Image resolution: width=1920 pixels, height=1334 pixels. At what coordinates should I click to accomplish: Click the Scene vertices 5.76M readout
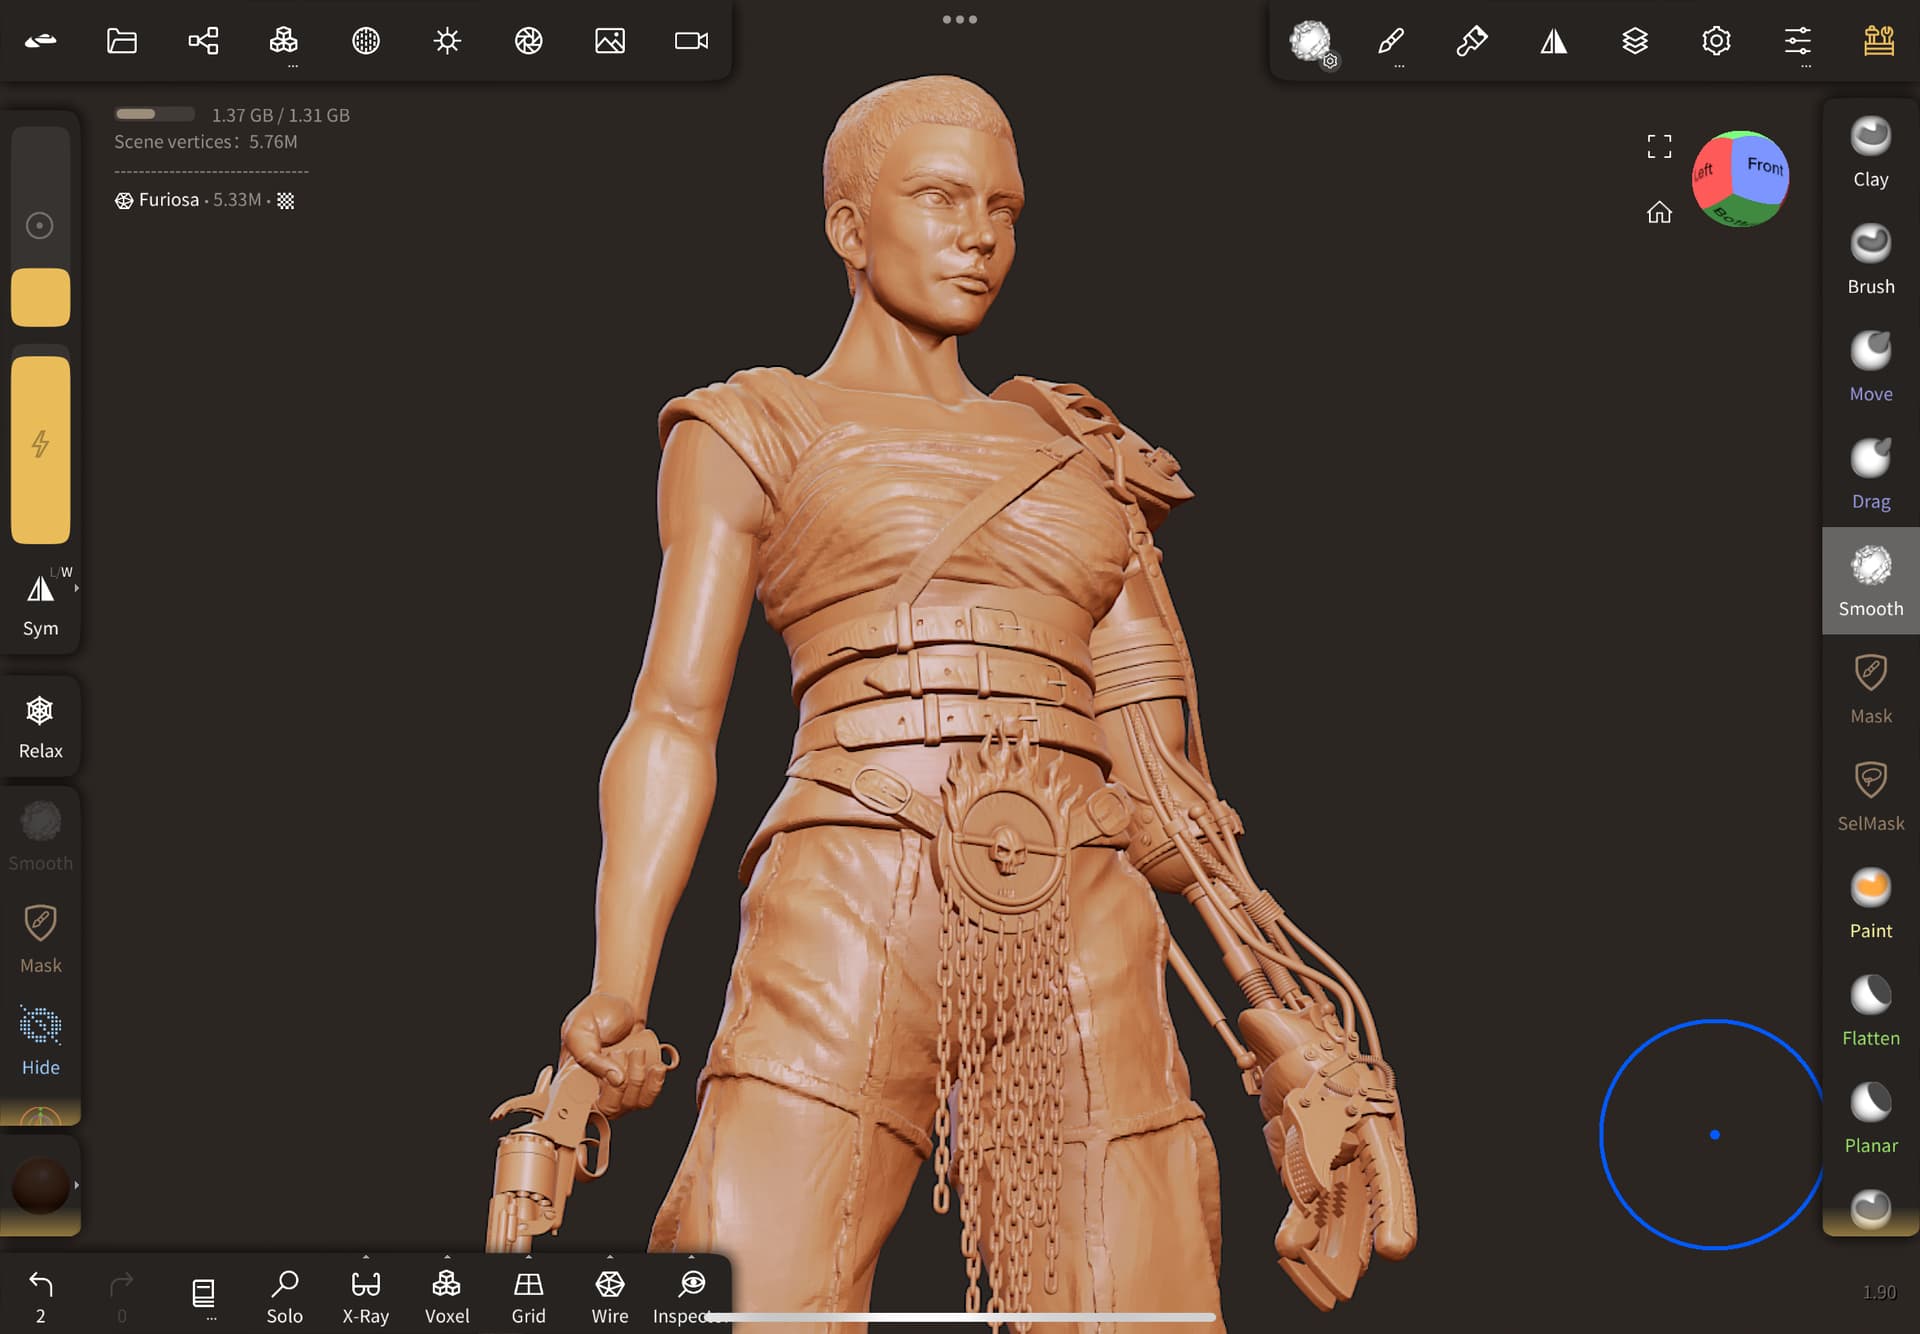pyautogui.click(x=206, y=142)
